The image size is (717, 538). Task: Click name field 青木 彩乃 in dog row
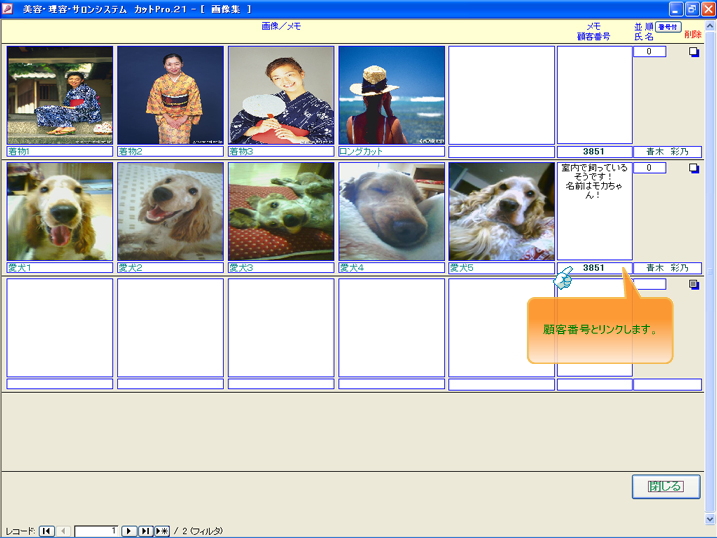click(x=668, y=267)
